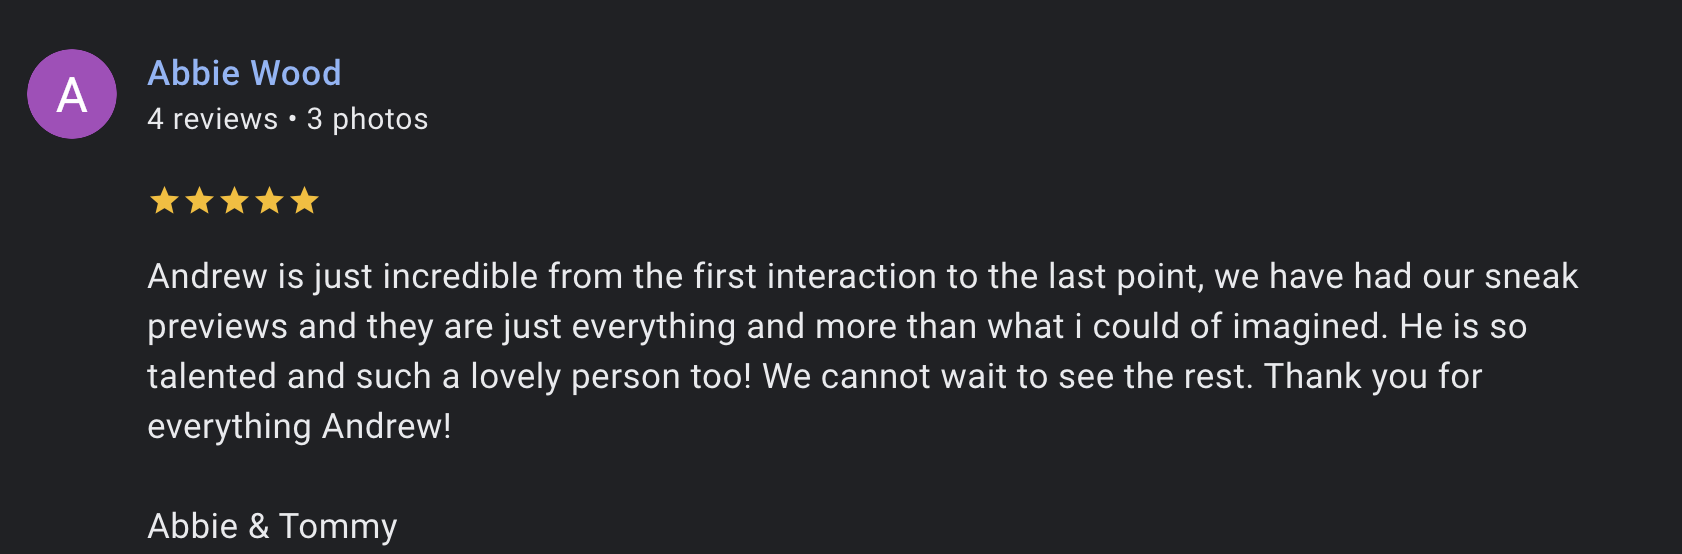Select the fifth gold rating star
The height and width of the screenshot is (554, 1682).
click(x=304, y=201)
